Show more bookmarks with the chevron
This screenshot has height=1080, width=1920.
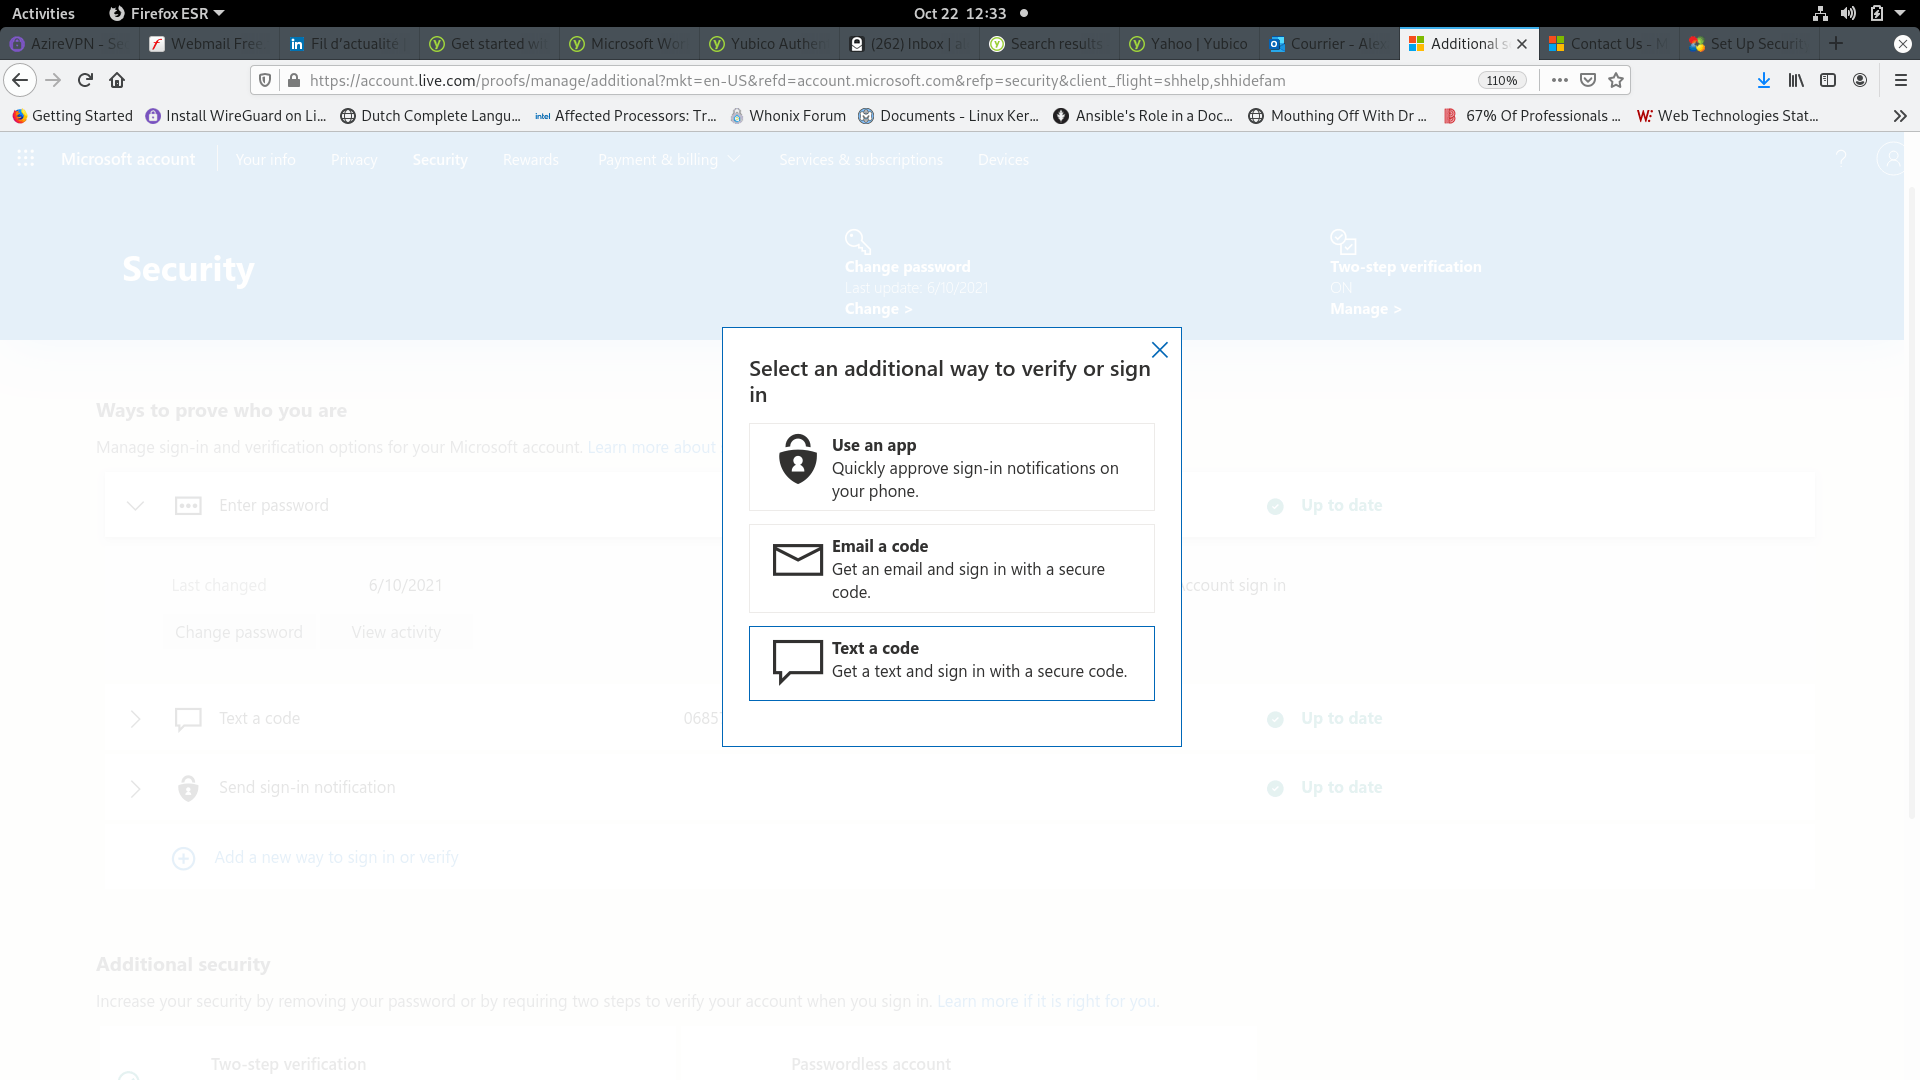[1900, 116]
